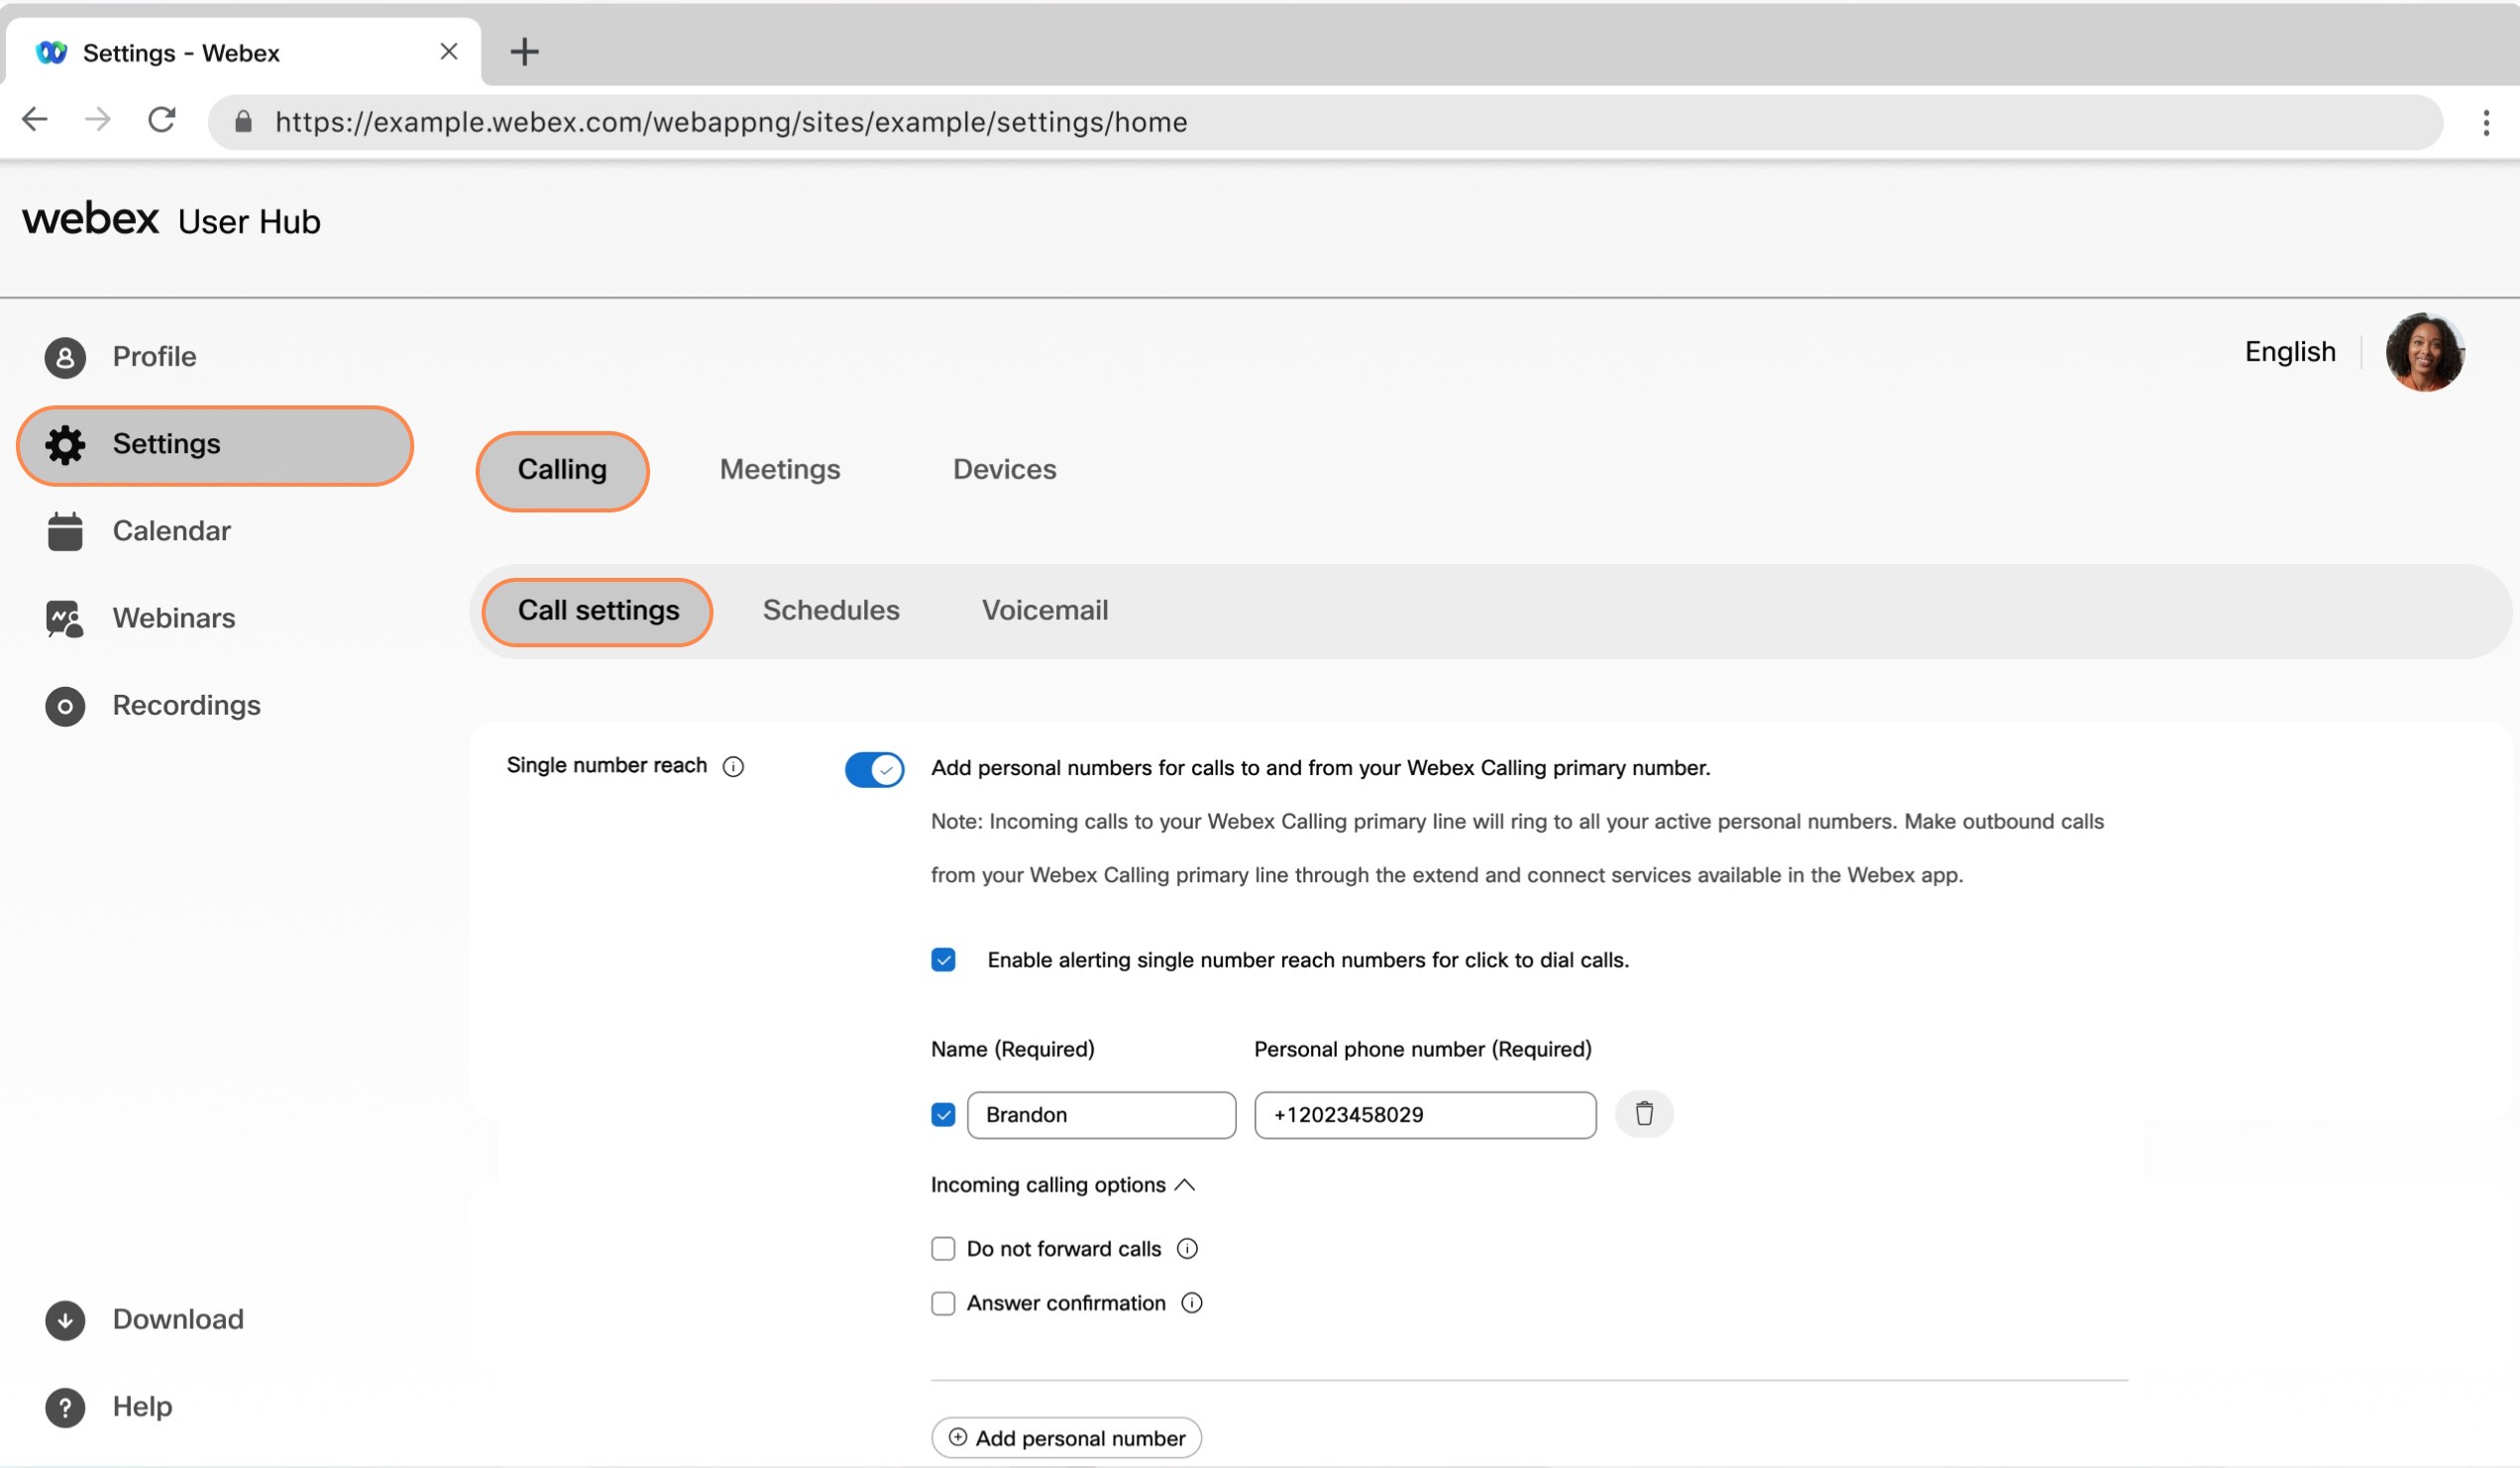Open the Calendar sidebar icon
2520x1468 pixels.
click(x=65, y=531)
